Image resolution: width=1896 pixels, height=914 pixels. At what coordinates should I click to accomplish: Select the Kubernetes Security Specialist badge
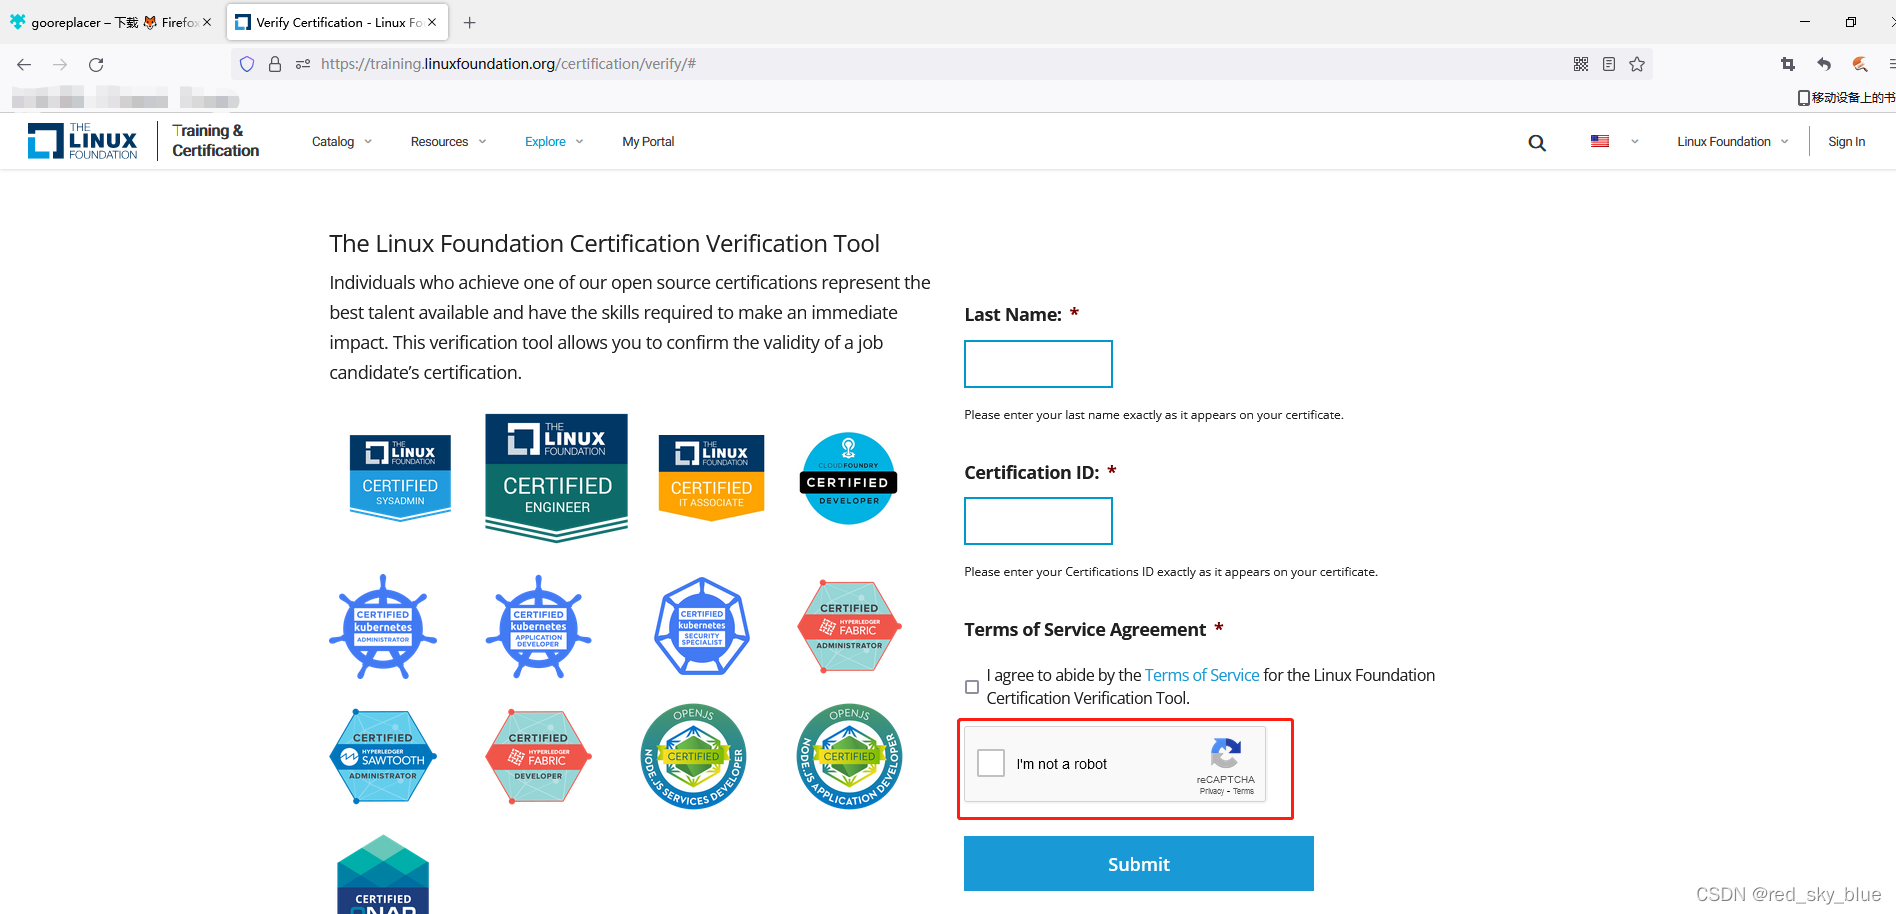[702, 627]
